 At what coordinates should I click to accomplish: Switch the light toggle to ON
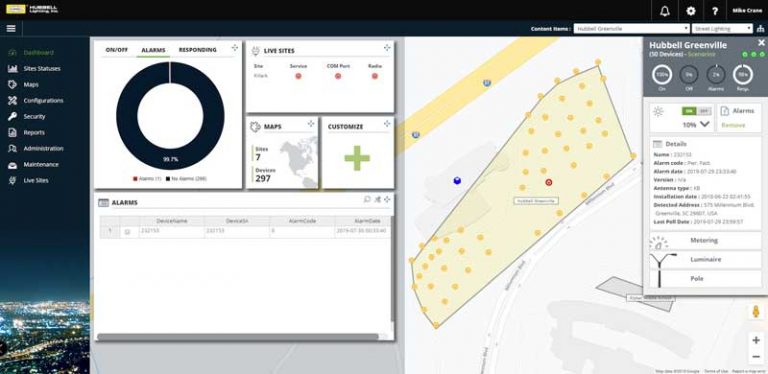pos(689,111)
